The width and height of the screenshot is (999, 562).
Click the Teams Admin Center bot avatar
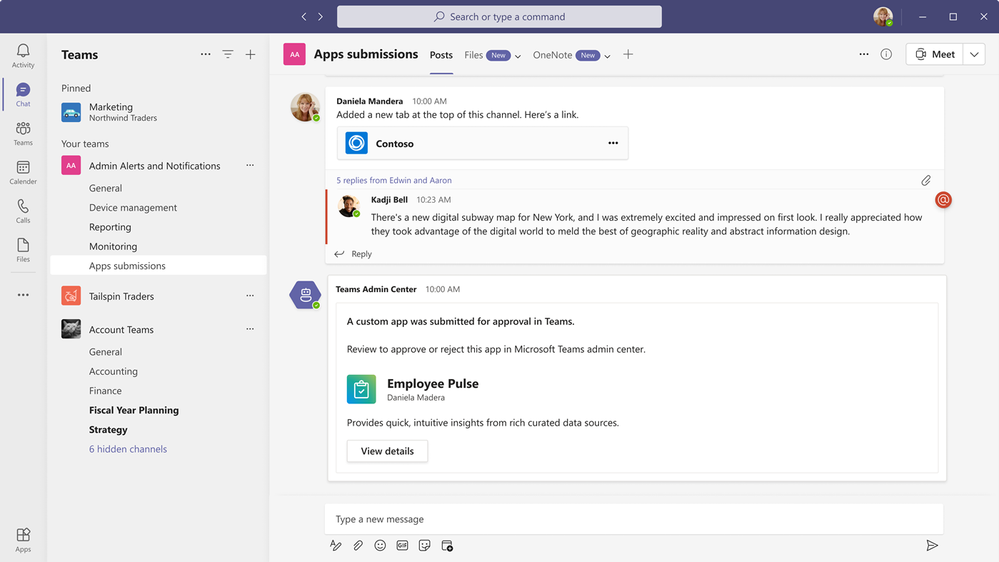tap(305, 294)
